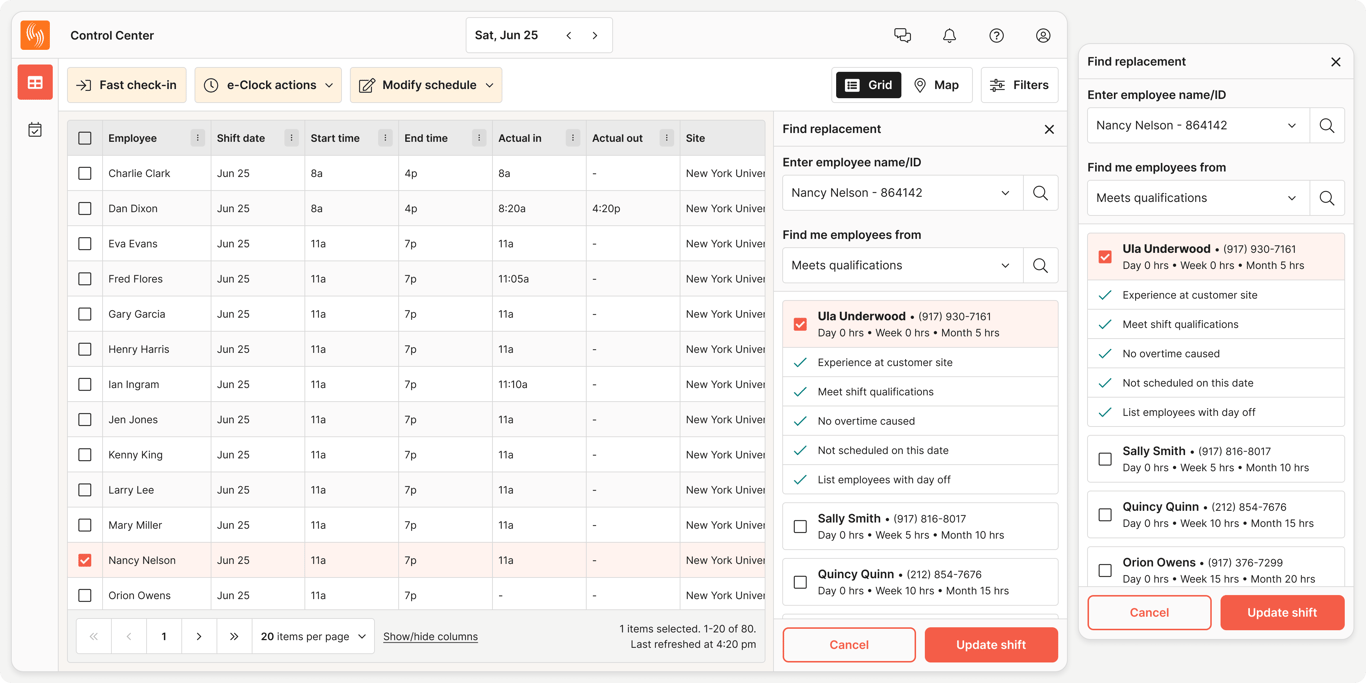
Task: Close the floating Find replacement panel
Action: (x=1336, y=62)
